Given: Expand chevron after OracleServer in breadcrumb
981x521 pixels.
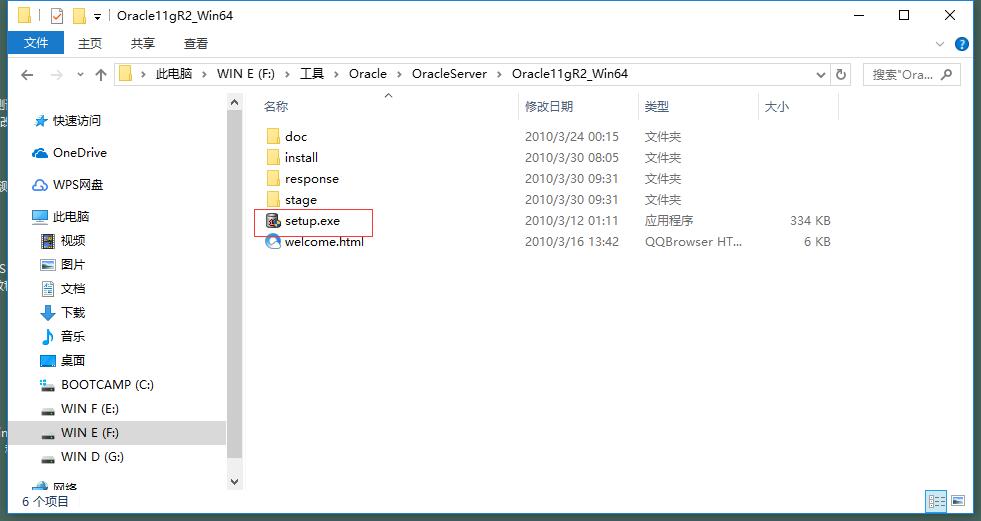Looking at the screenshot, I should tap(499, 74).
